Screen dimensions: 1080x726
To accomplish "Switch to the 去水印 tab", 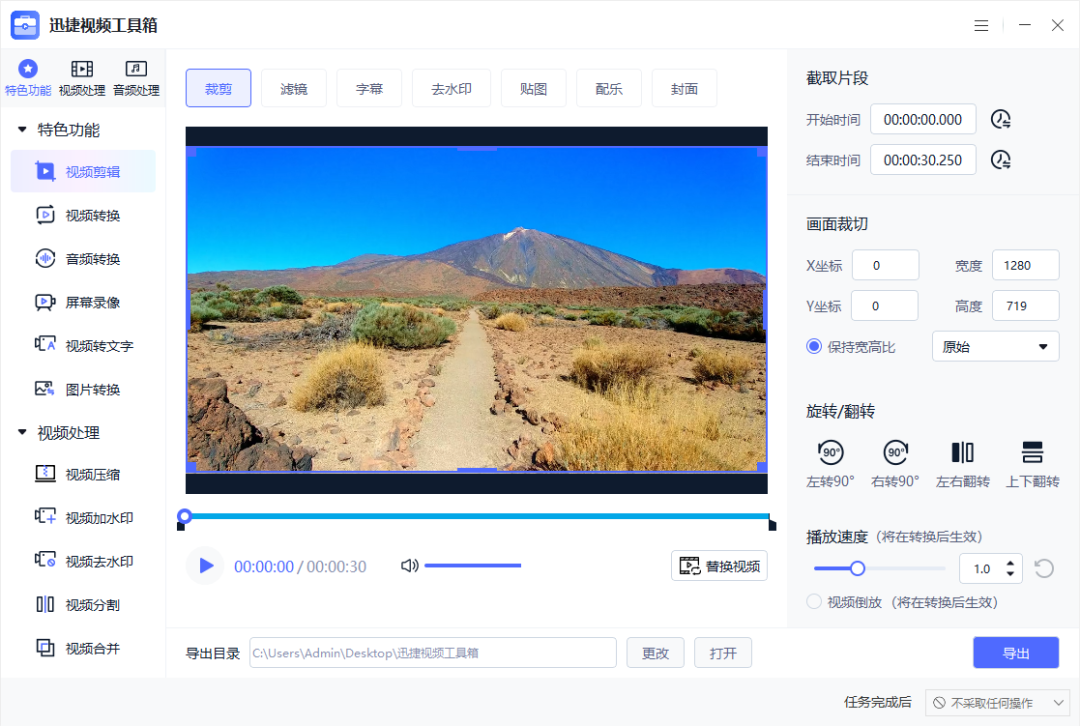I will pos(451,88).
